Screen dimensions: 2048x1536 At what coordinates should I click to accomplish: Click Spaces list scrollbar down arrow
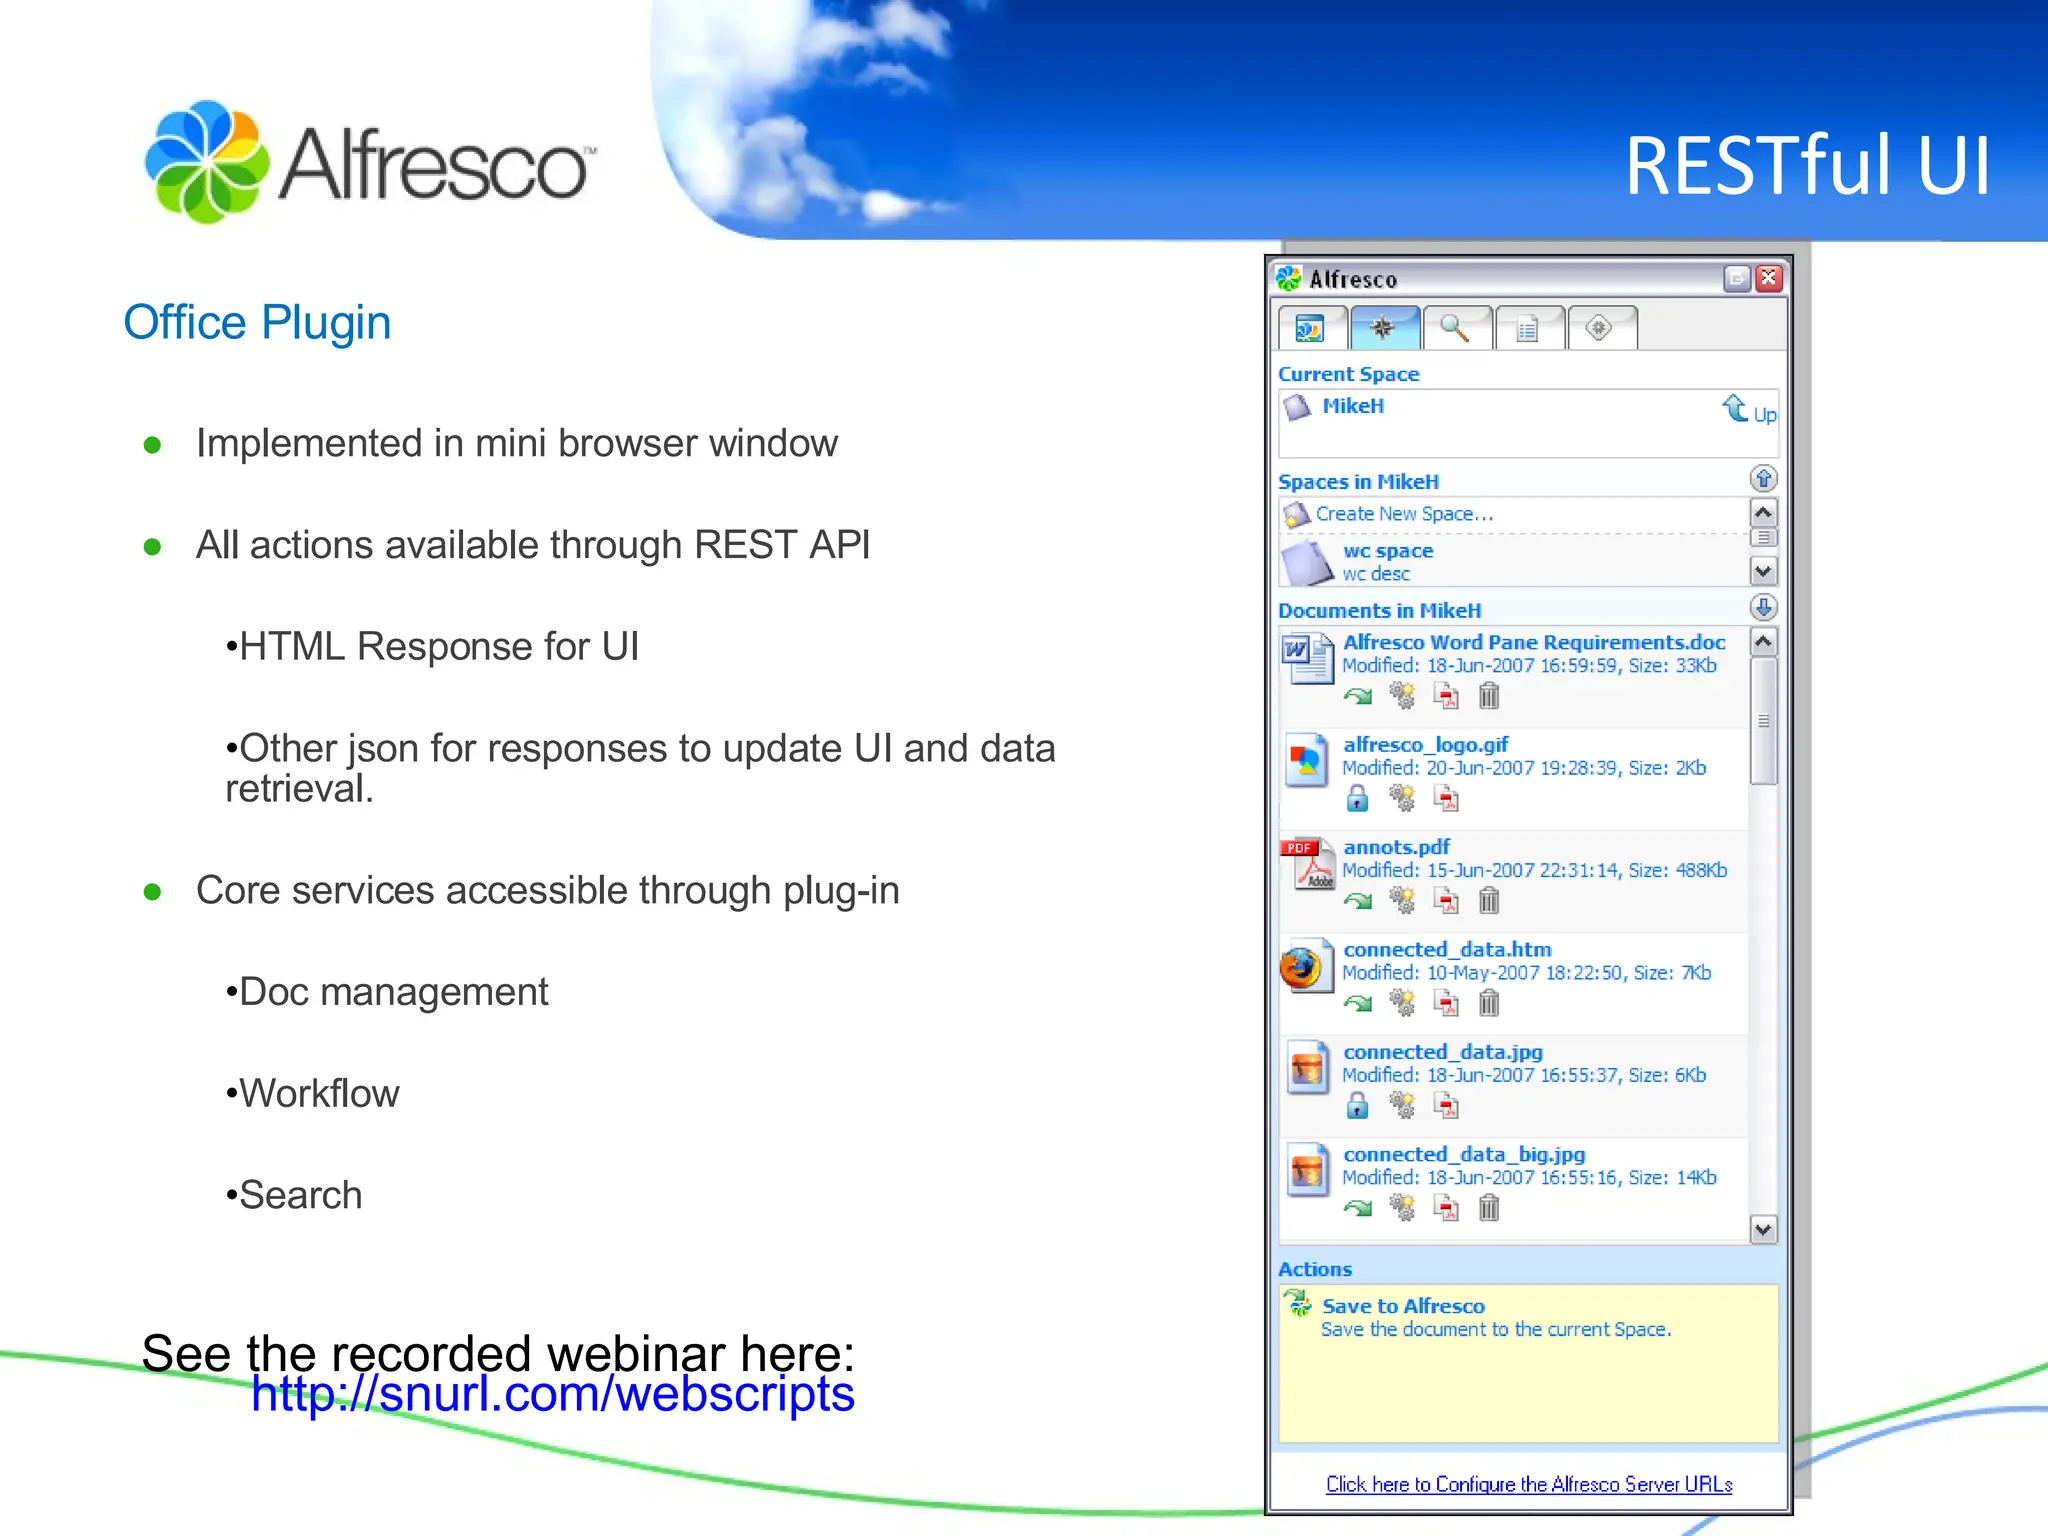click(x=1763, y=571)
